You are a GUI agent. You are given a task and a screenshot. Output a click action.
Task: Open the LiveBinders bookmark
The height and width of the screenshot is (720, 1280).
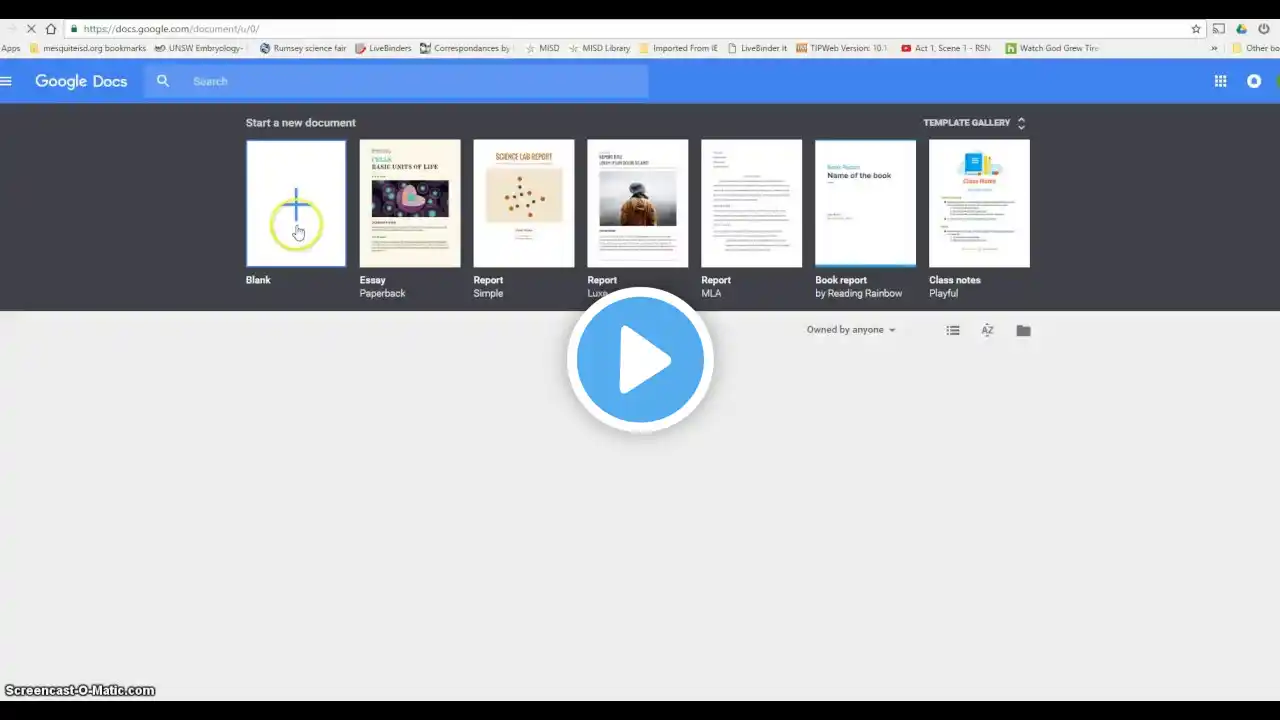click(x=383, y=48)
